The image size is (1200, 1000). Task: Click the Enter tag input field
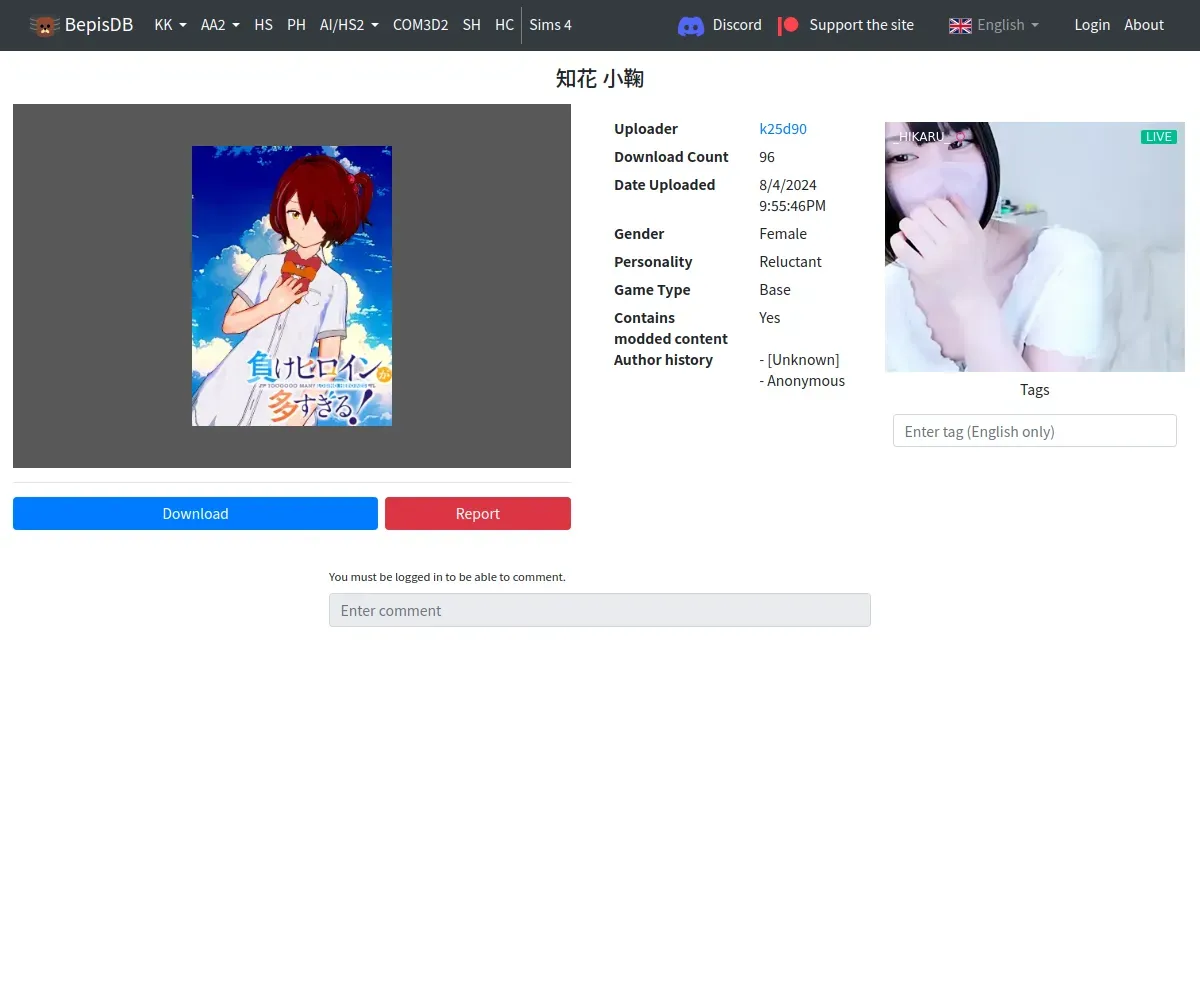pos(1035,431)
